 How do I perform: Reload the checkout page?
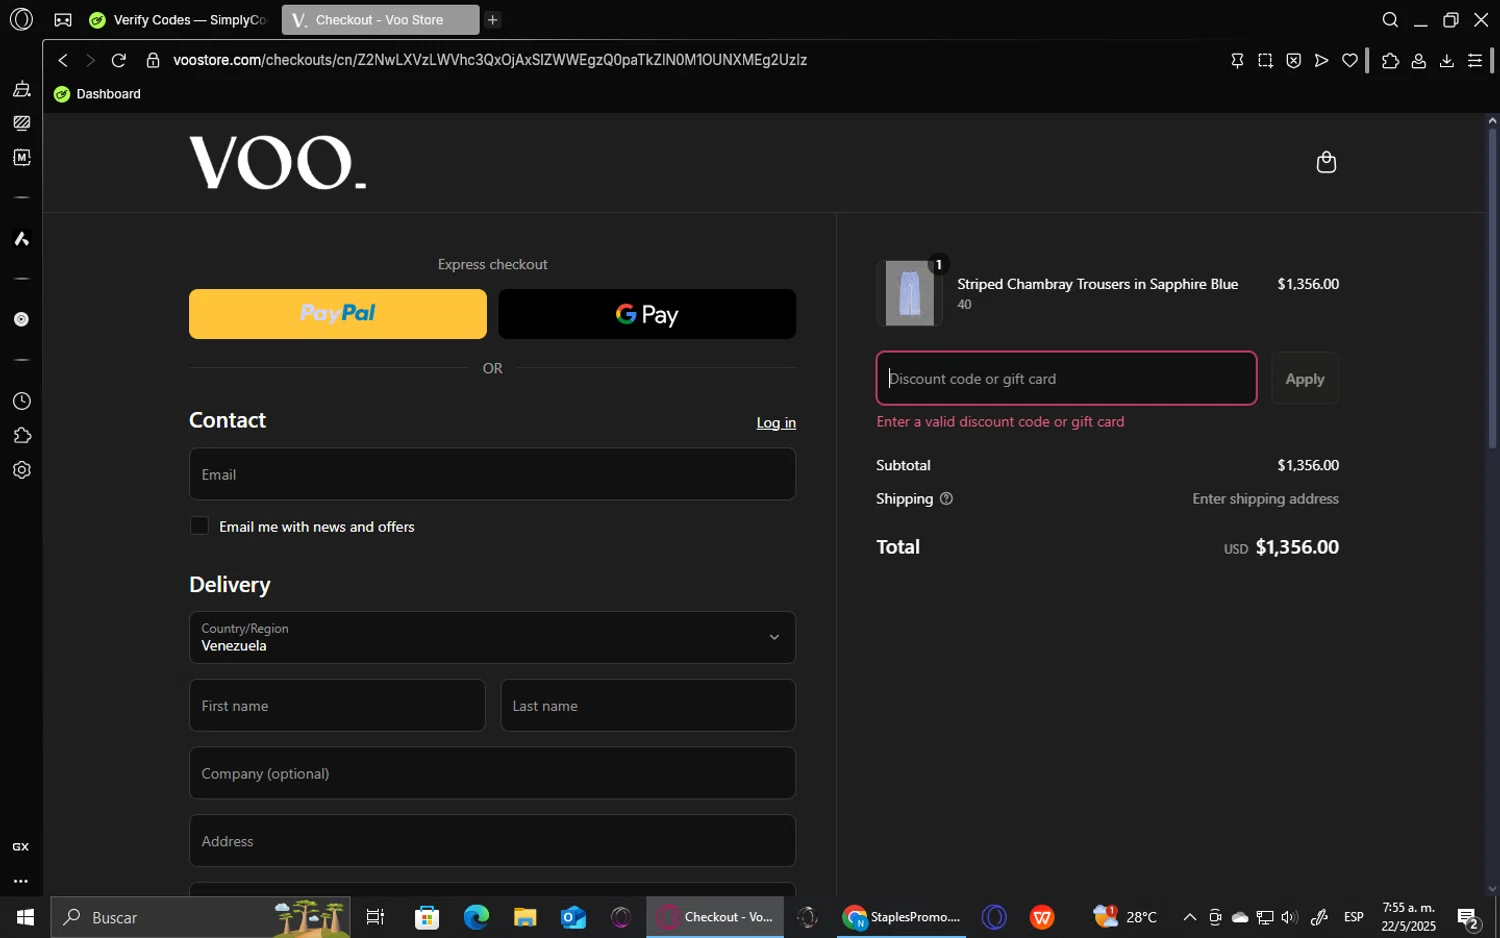pos(118,60)
